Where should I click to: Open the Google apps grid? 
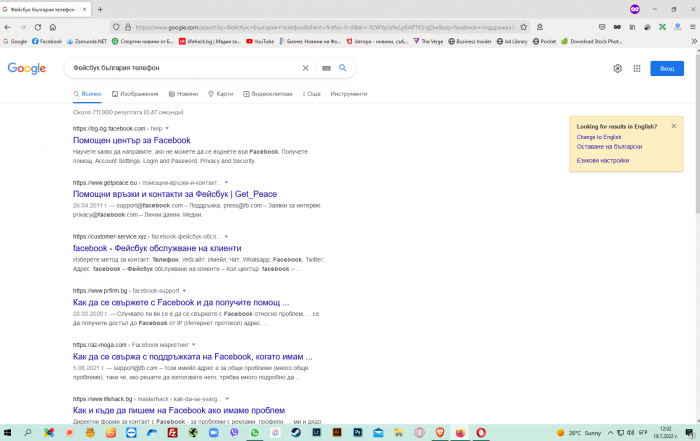tap(637, 68)
